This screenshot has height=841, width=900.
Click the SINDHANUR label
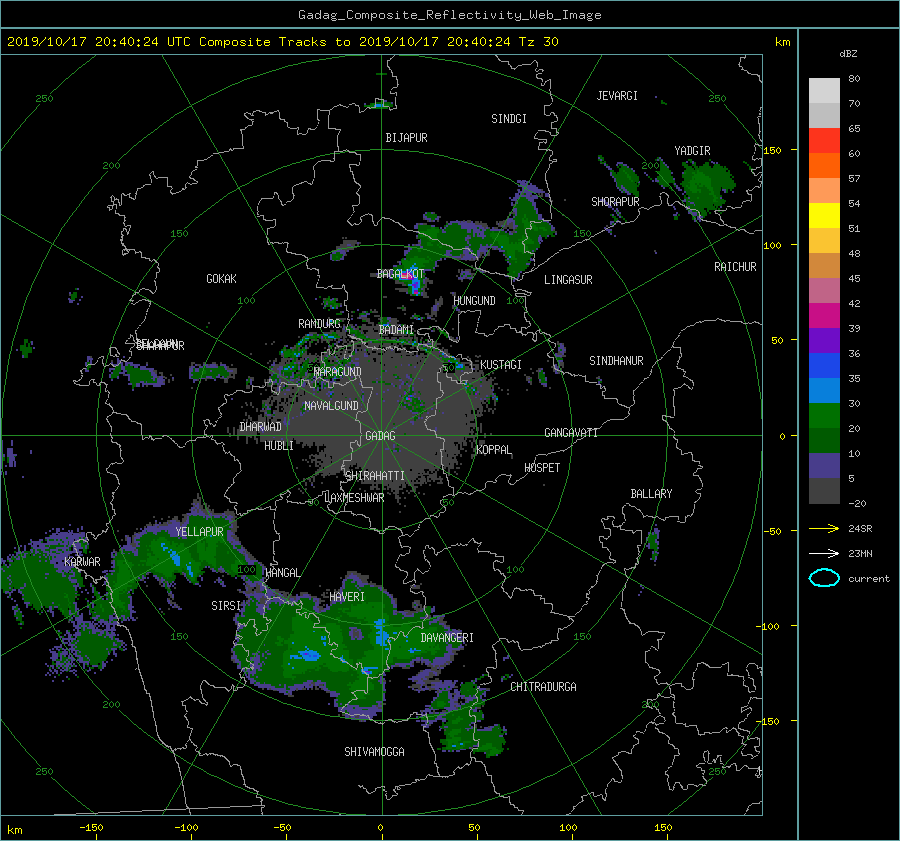(x=616, y=361)
